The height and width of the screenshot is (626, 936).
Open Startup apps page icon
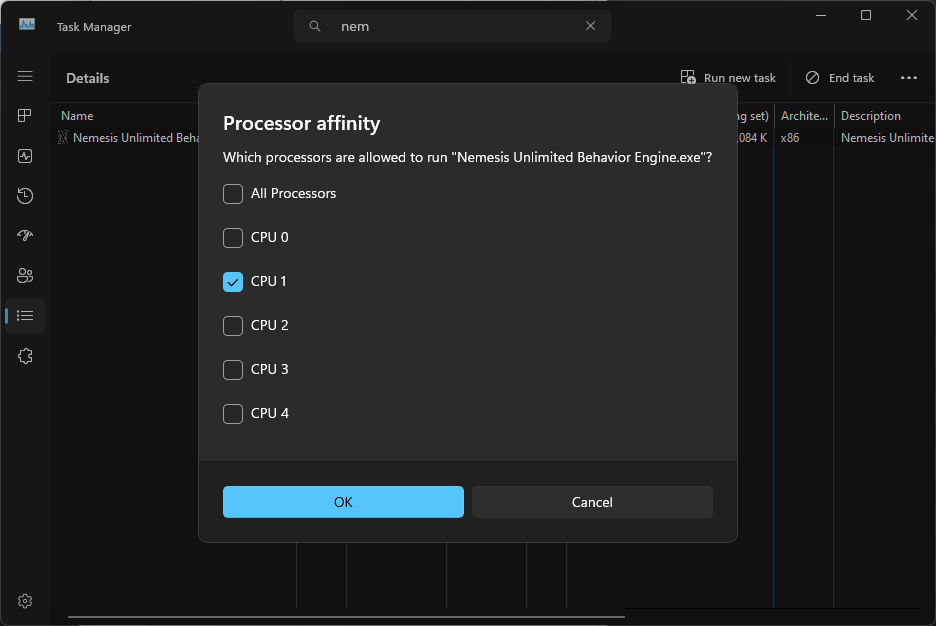click(25, 236)
